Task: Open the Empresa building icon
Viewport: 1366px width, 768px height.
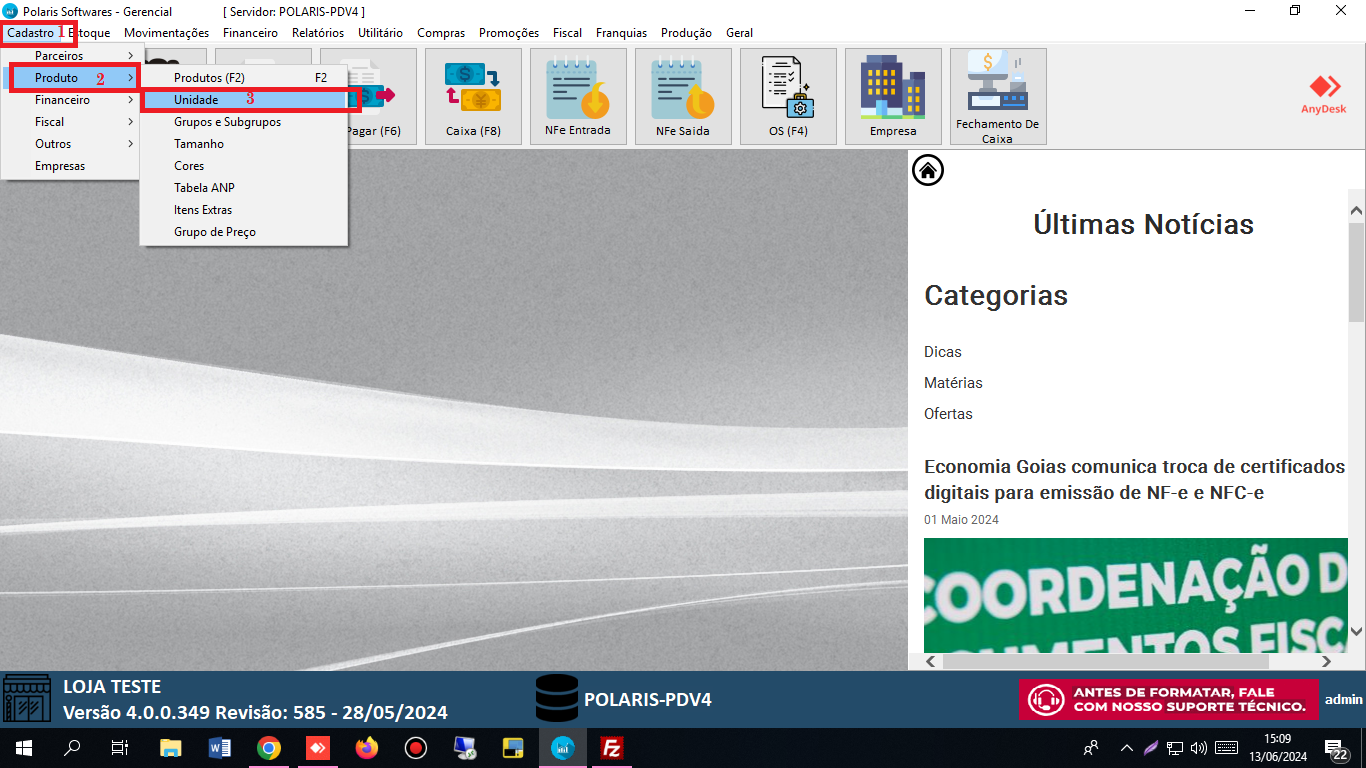Action: coord(893,95)
